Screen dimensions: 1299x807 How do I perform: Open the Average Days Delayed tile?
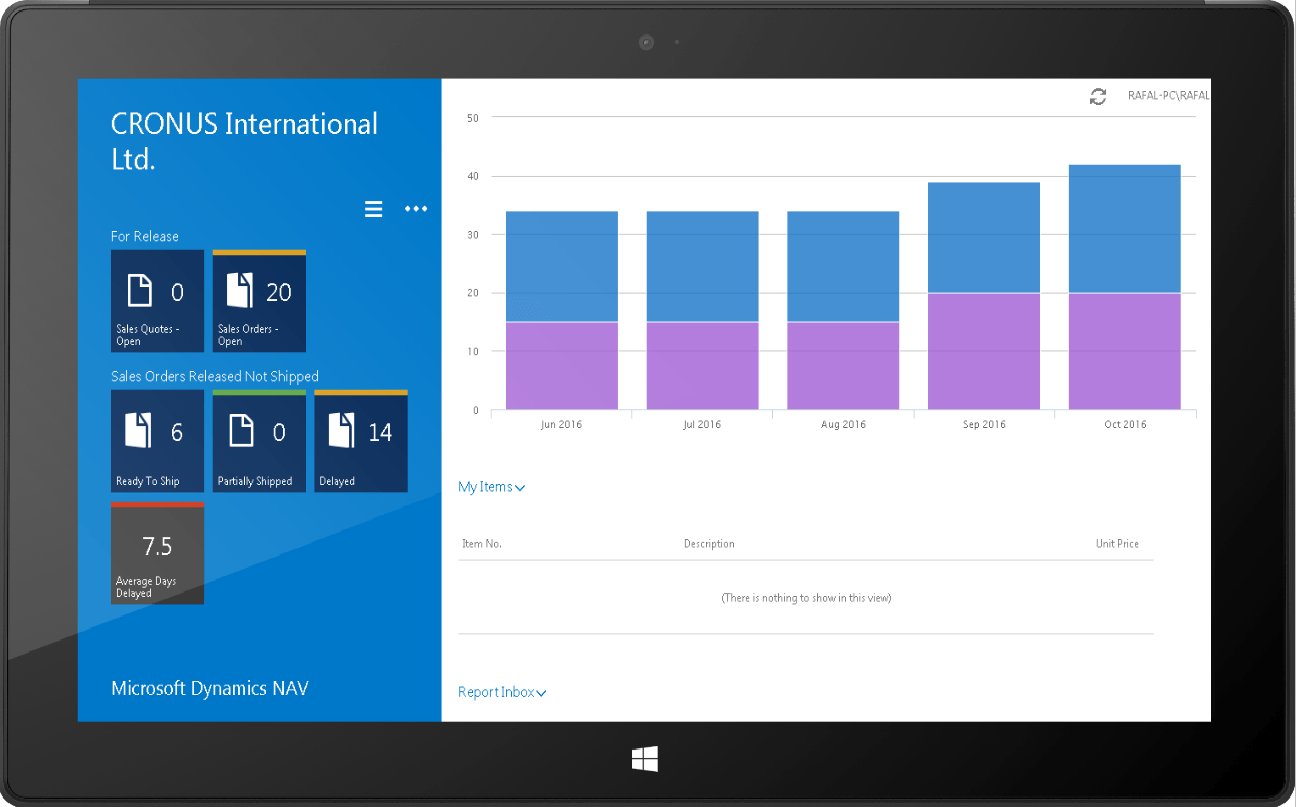point(157,553)
